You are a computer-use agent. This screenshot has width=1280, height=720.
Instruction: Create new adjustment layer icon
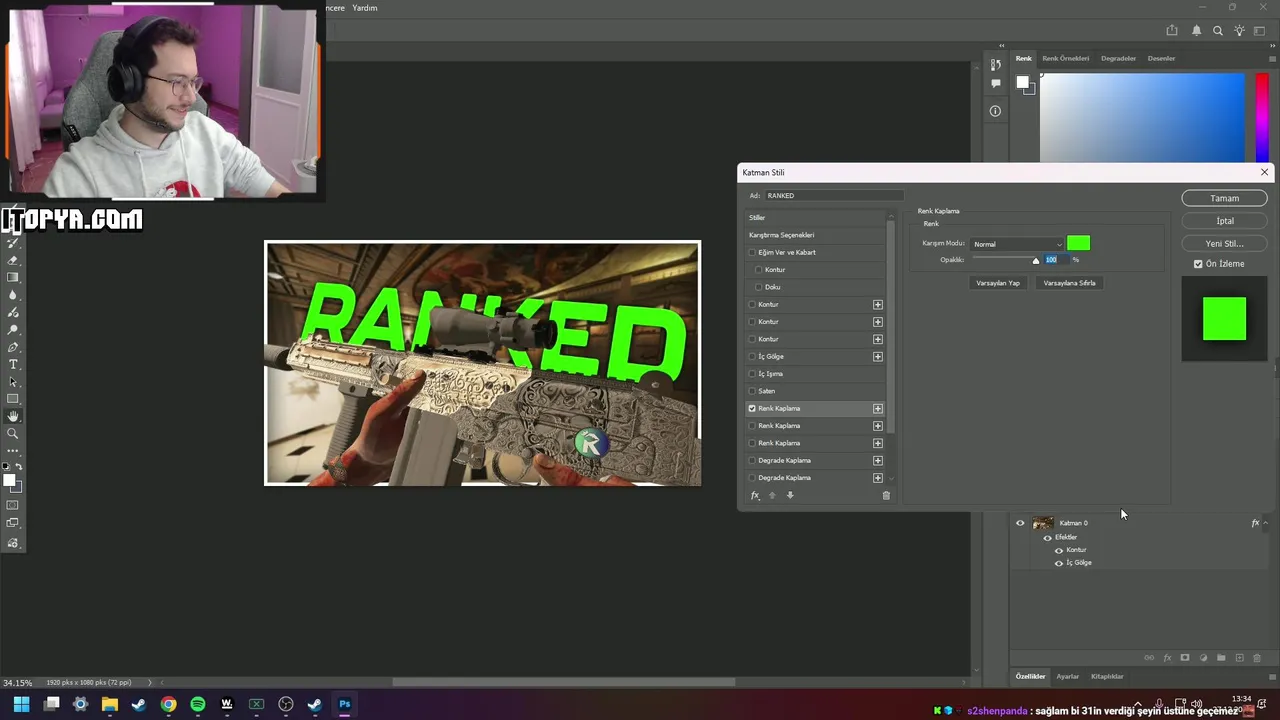(x=1203, y=658)
